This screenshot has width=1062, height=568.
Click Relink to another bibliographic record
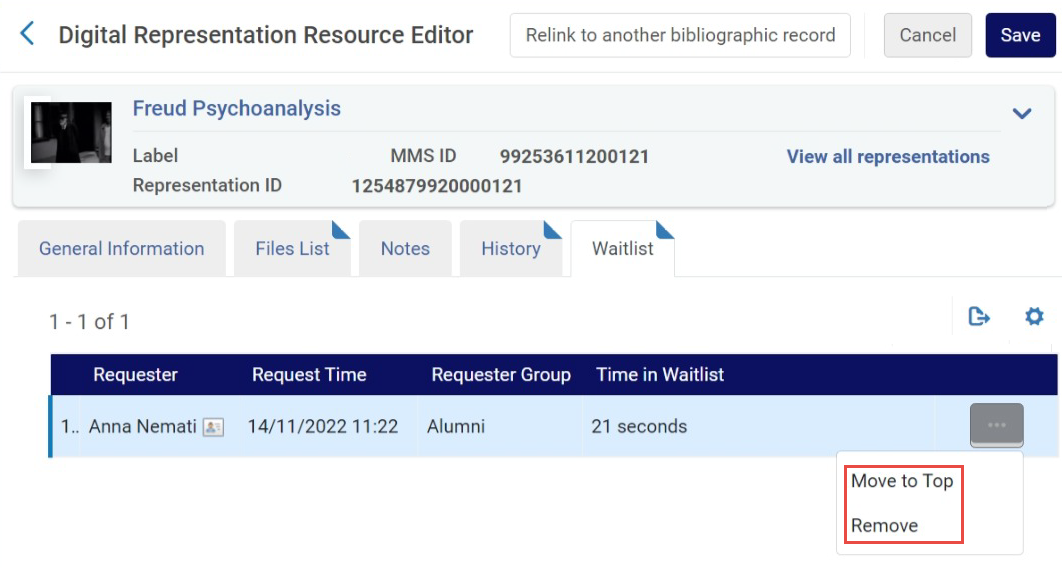click(x=680, y=35)
